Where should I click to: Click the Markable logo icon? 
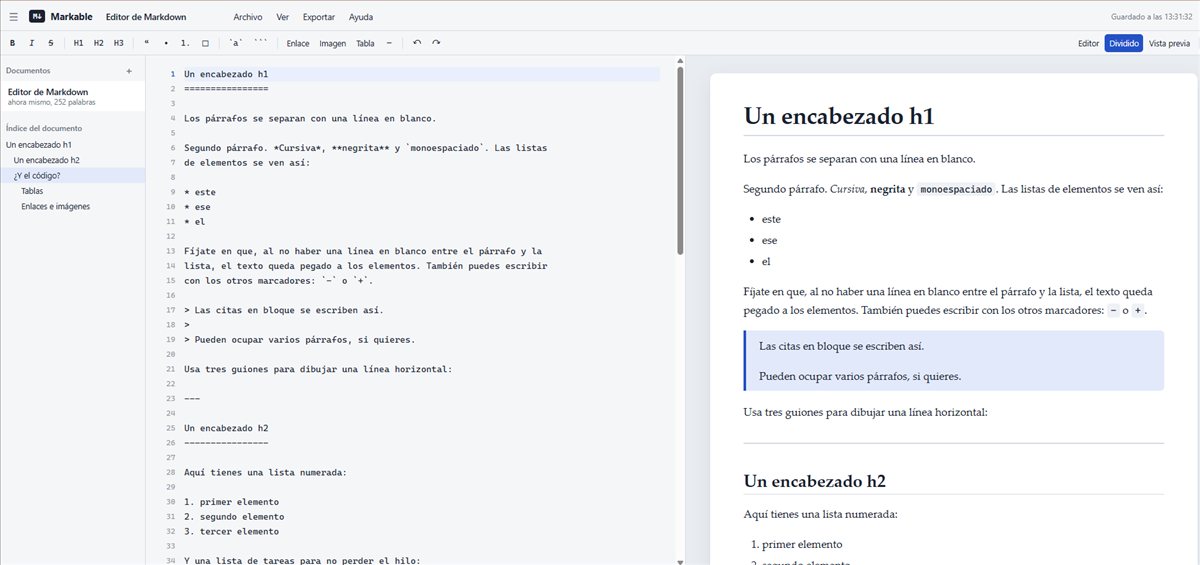click(x=36, y=17)
